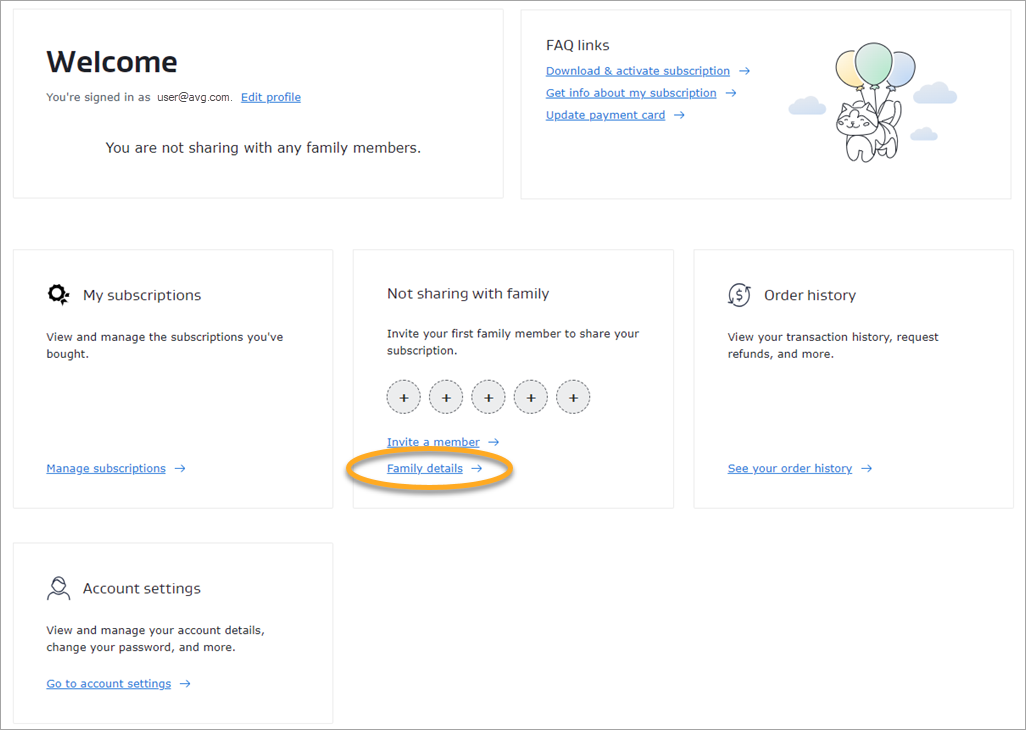1026x730 pixels.
Task: Click the Account settings person icon
Action: point(58,588)
